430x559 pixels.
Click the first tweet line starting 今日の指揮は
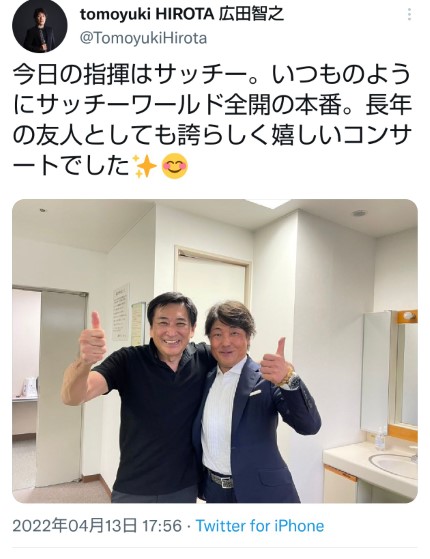coord(212,75)
